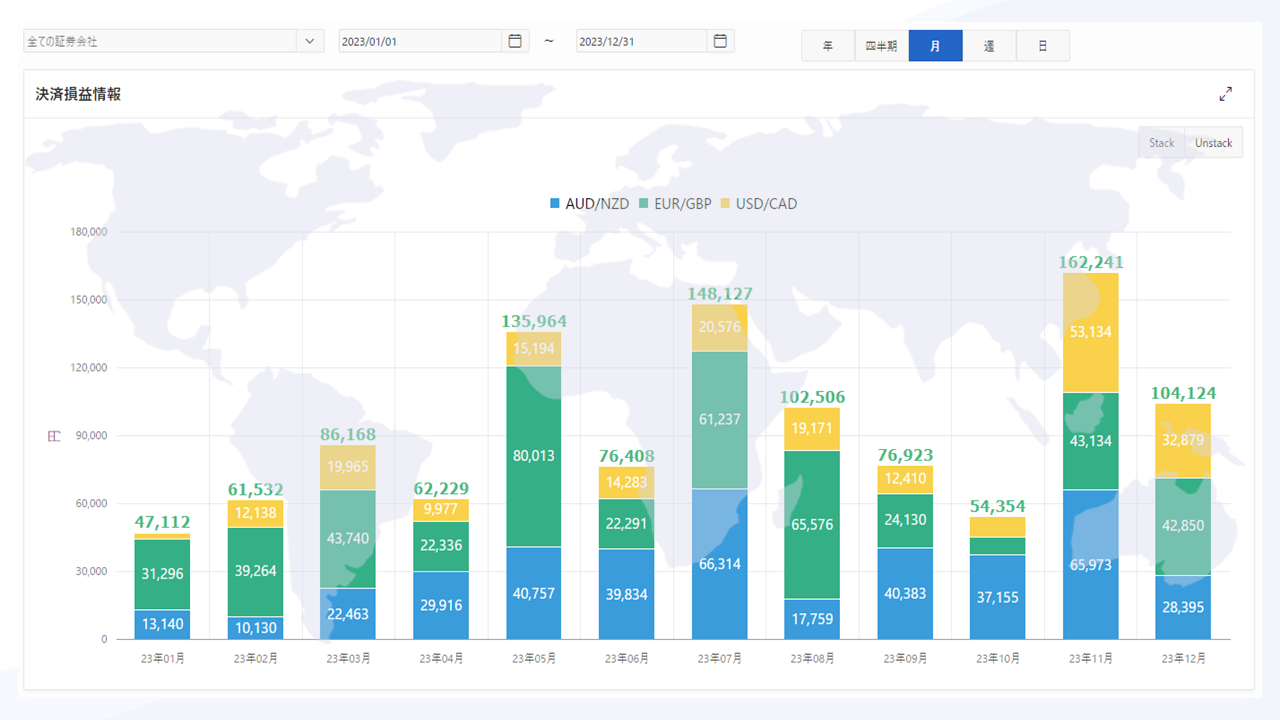
Task: Click the 23年05月 axis label
Action: click(534, 659)
